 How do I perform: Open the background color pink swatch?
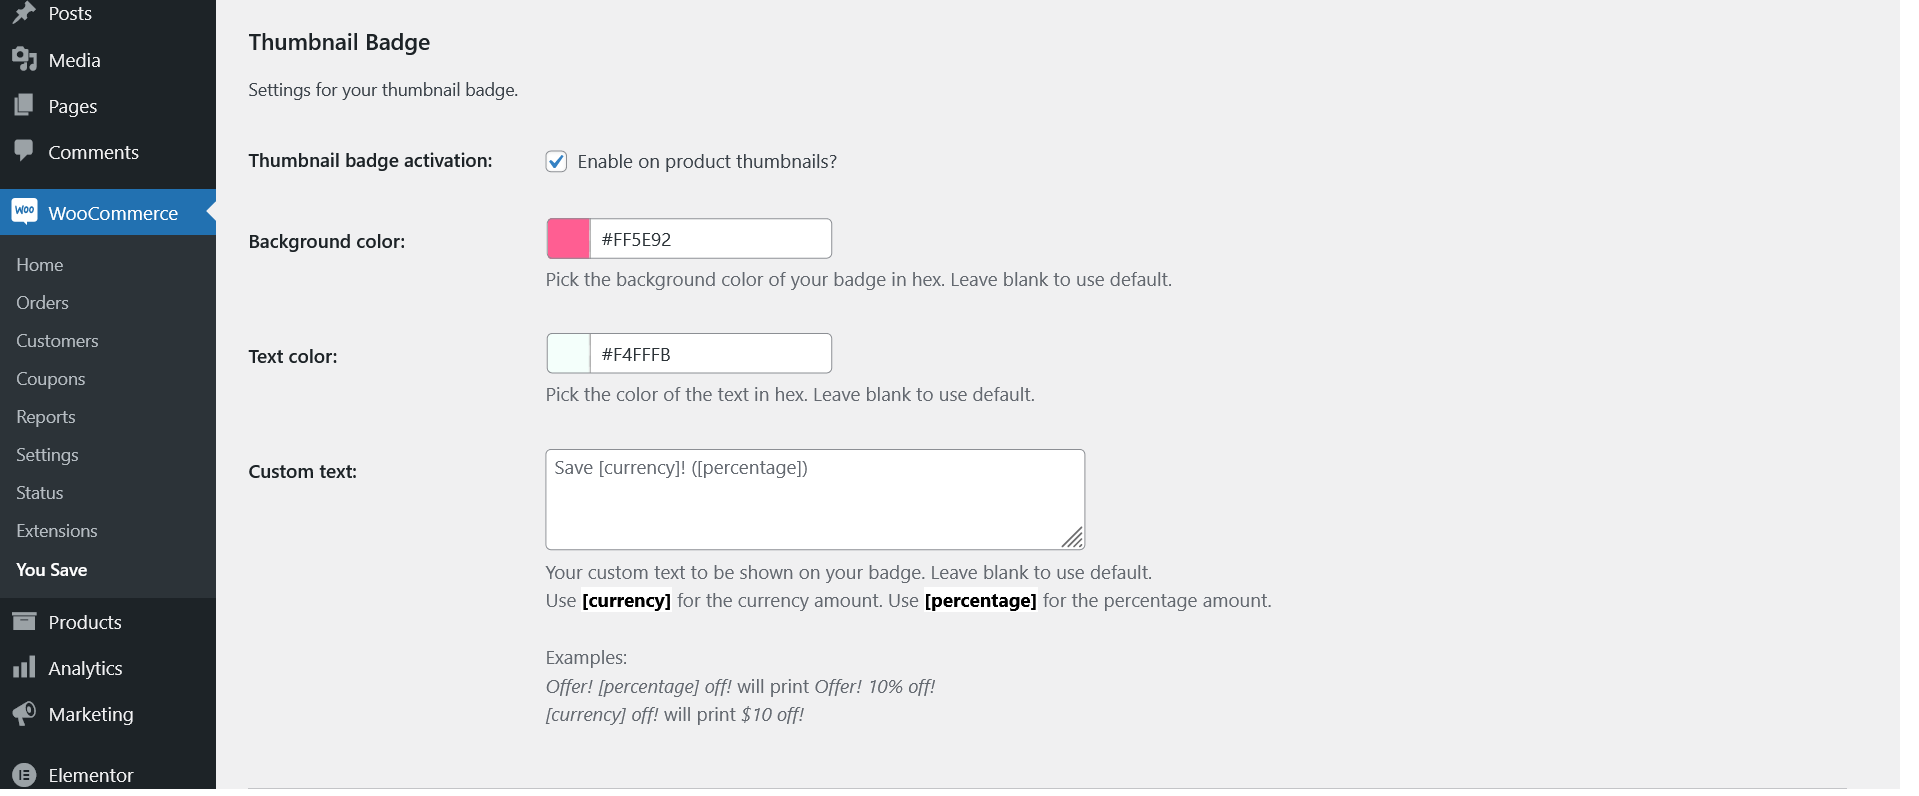[568, 239]
